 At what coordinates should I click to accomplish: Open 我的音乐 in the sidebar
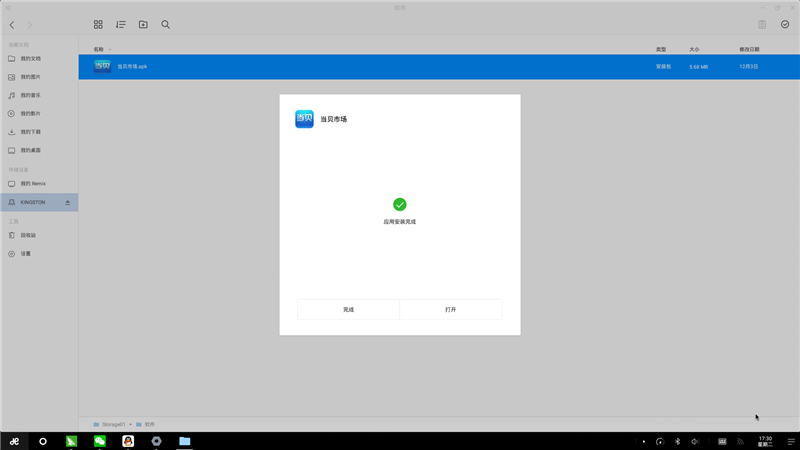pyautogui.click(x=39, y=95)
